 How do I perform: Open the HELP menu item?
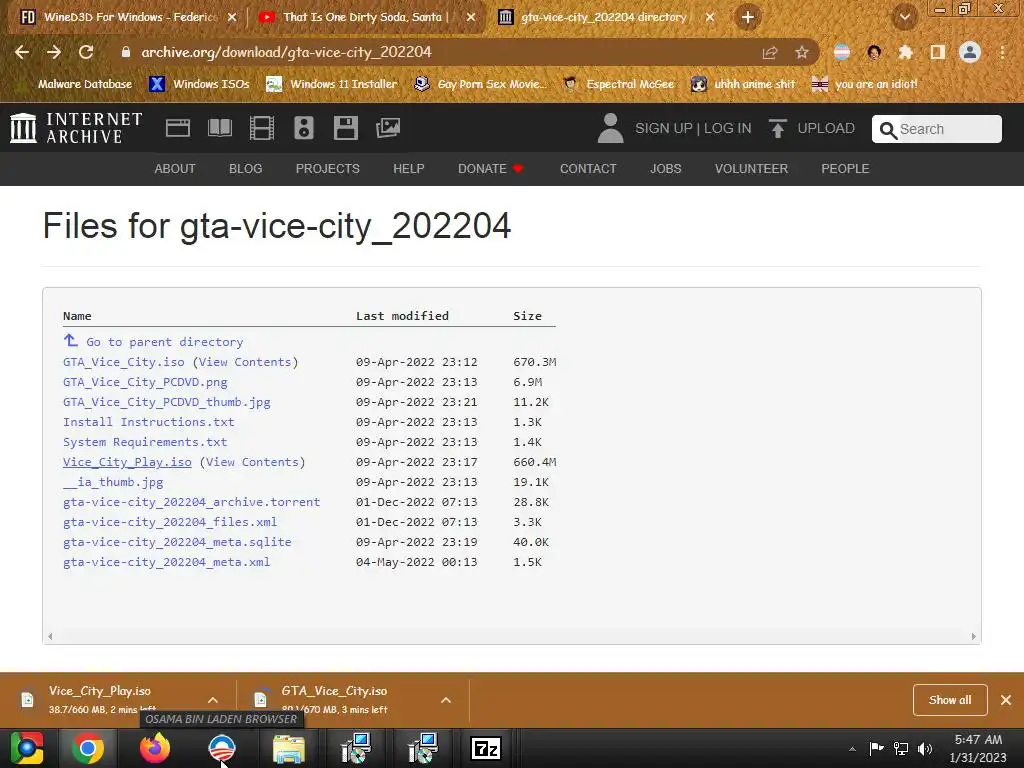[x=409, y=168]
